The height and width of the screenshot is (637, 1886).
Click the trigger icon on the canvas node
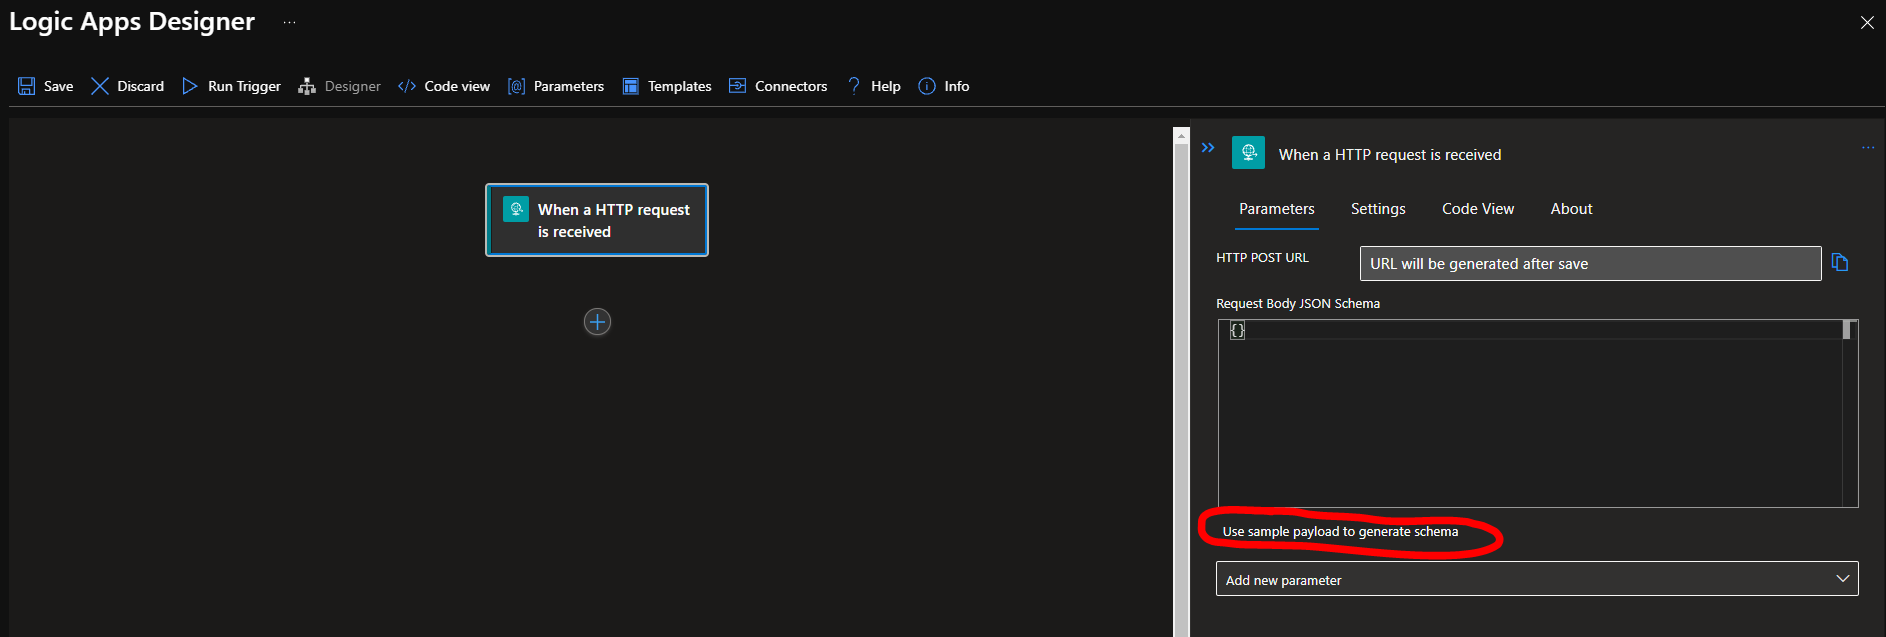click(x=516, y=208)
